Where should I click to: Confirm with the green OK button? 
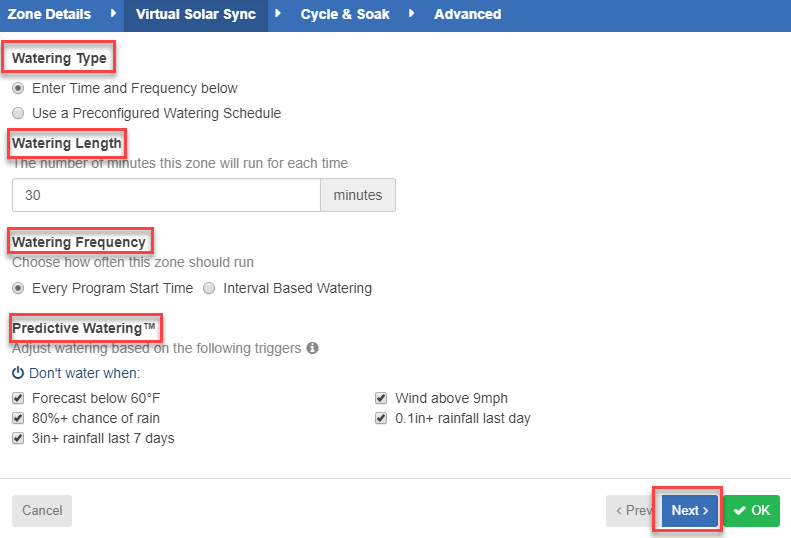tap(752, 510)
